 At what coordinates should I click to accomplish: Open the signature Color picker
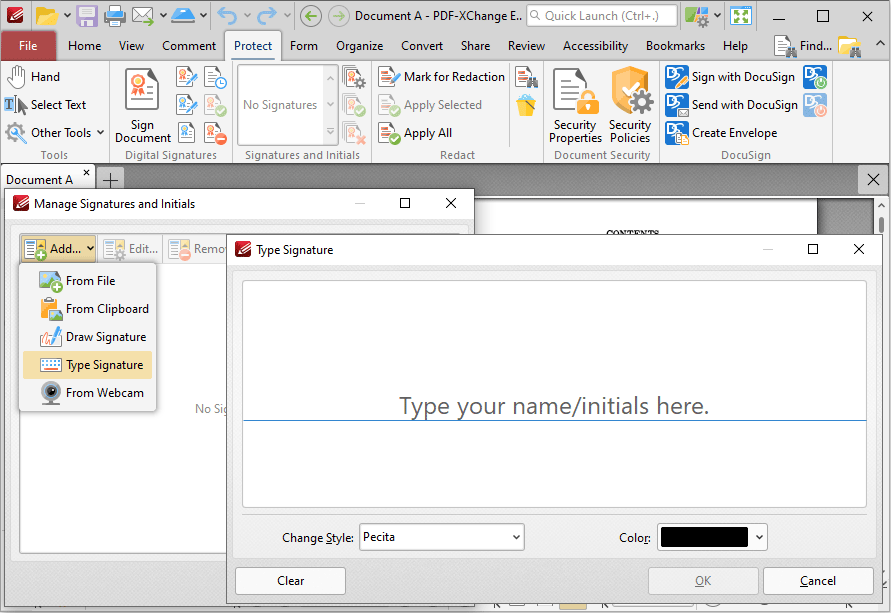(x=712, y=537)
